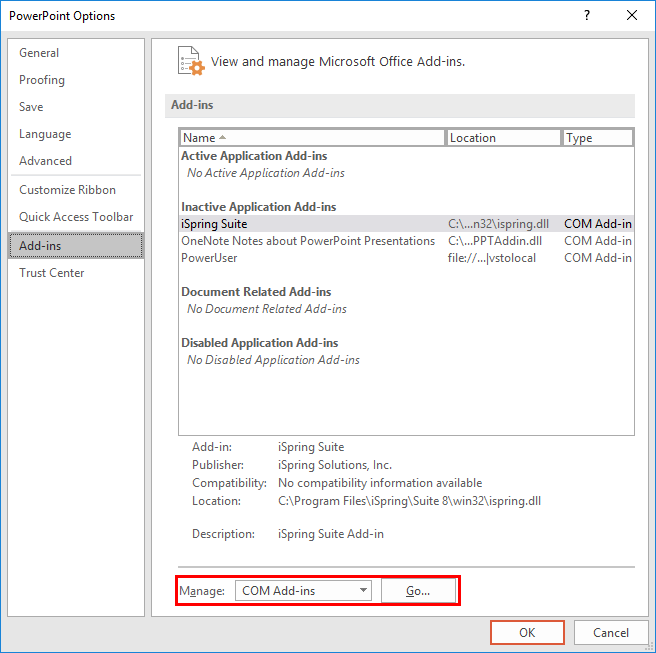Click the iSpring Suite Add-in description text
This screenshot has width=656, height=653.
tap(331, 534)
